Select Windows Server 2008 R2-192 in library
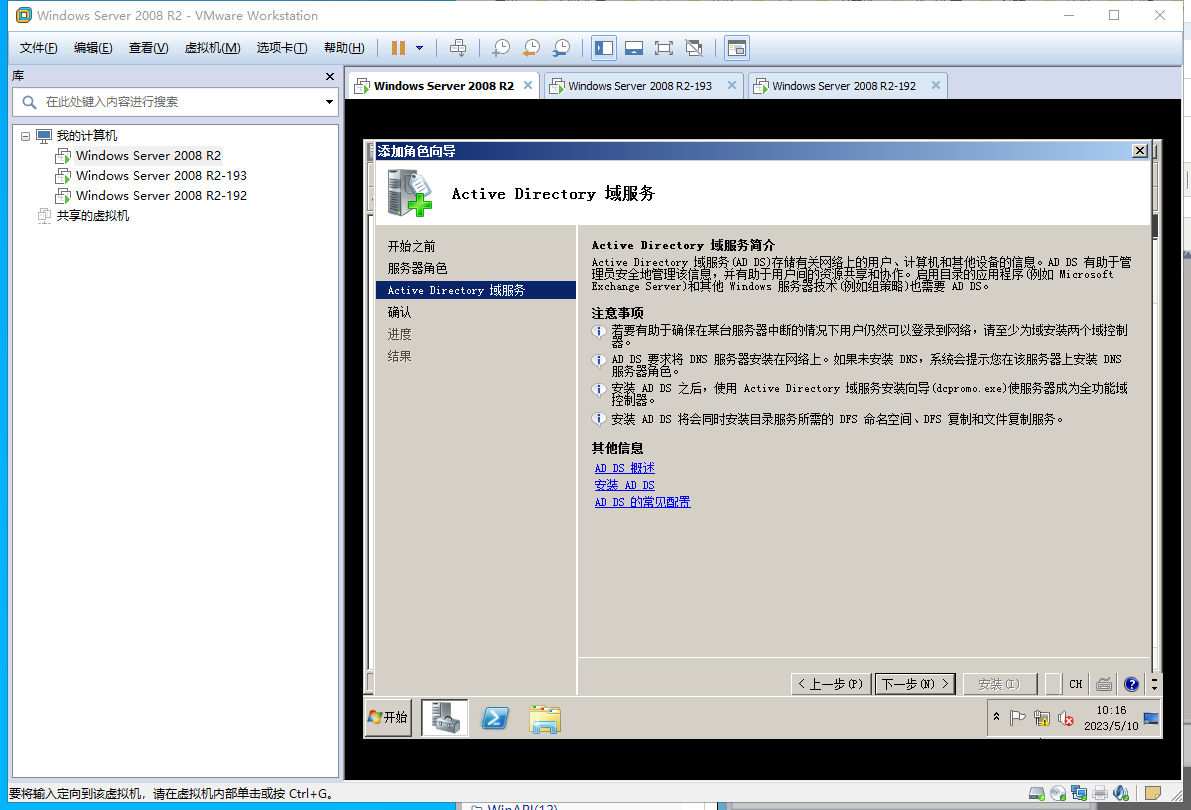This screenshot has height=810, width=1191. tap(161, 195)
